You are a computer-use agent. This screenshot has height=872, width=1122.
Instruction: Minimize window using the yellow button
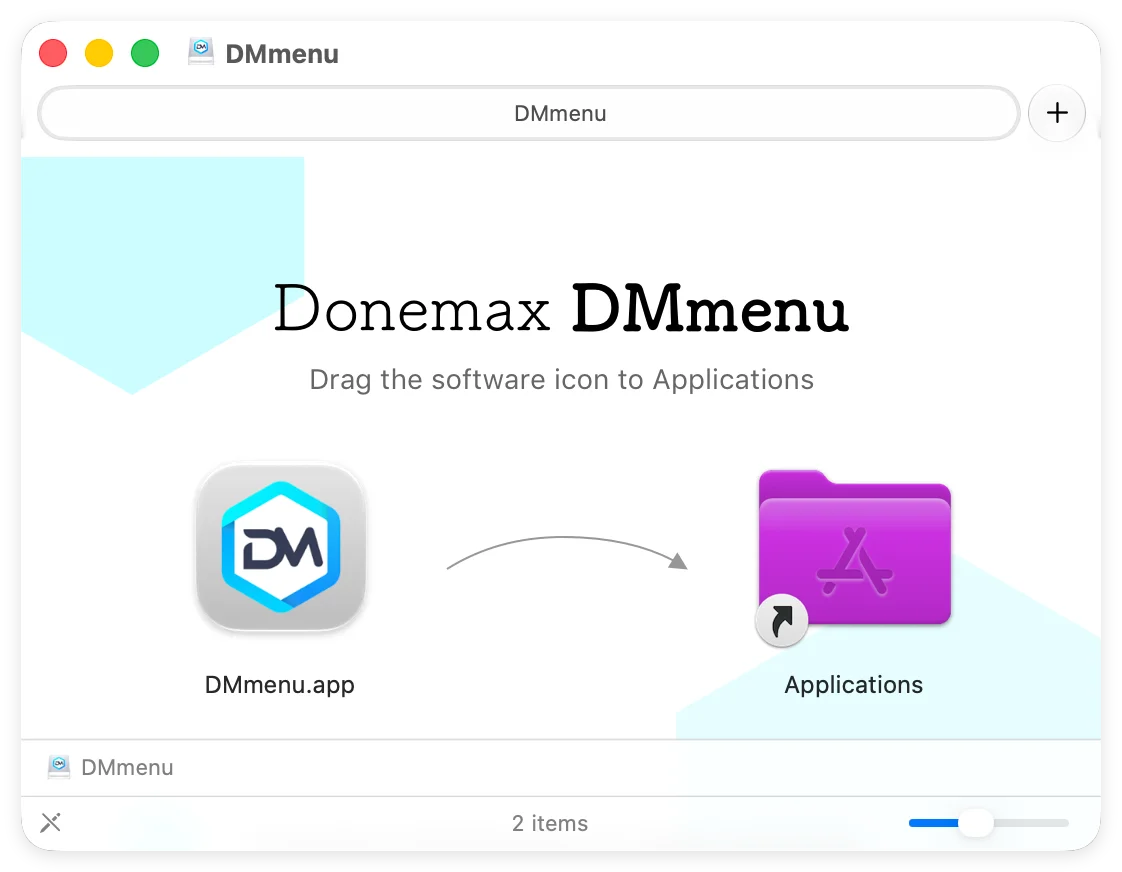[99, 53]
